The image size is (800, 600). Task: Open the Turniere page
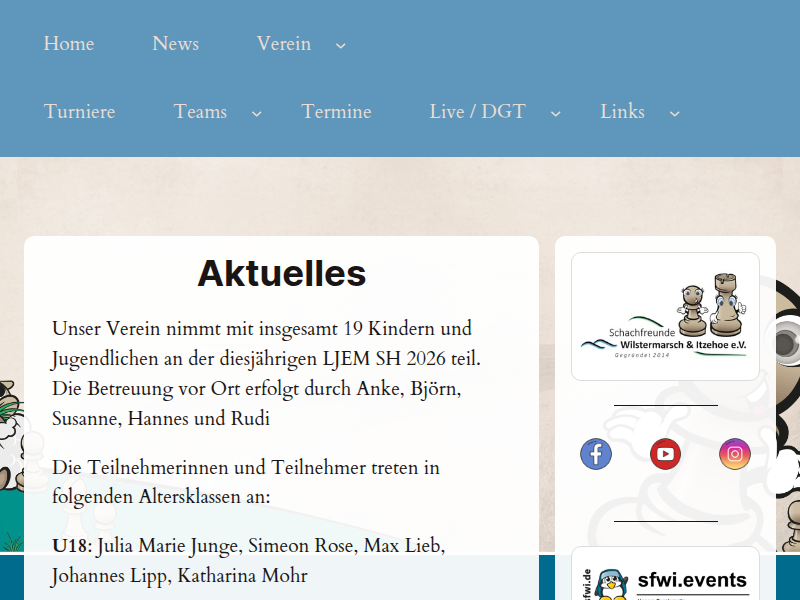coord(80,112)
